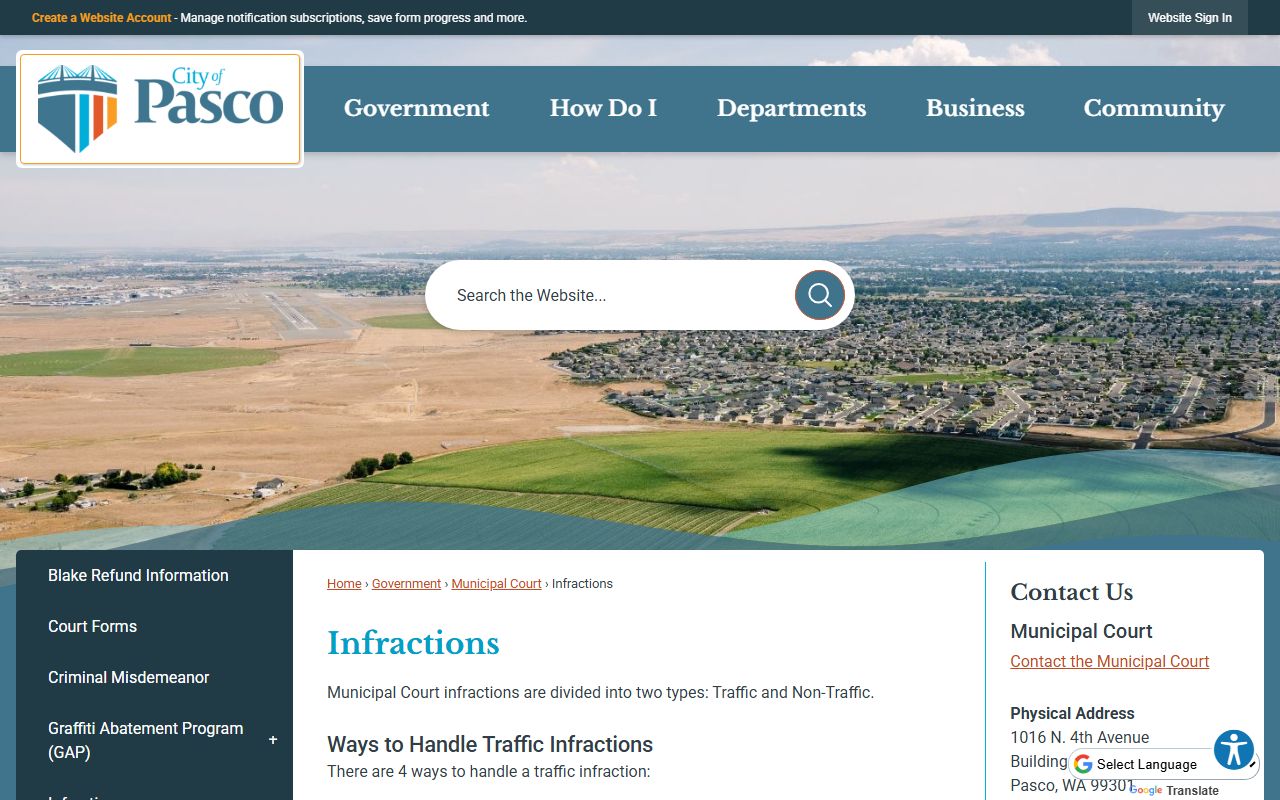Click Create a Website Account link
The width and height of the screenshot is (1280, 800).
101,18
